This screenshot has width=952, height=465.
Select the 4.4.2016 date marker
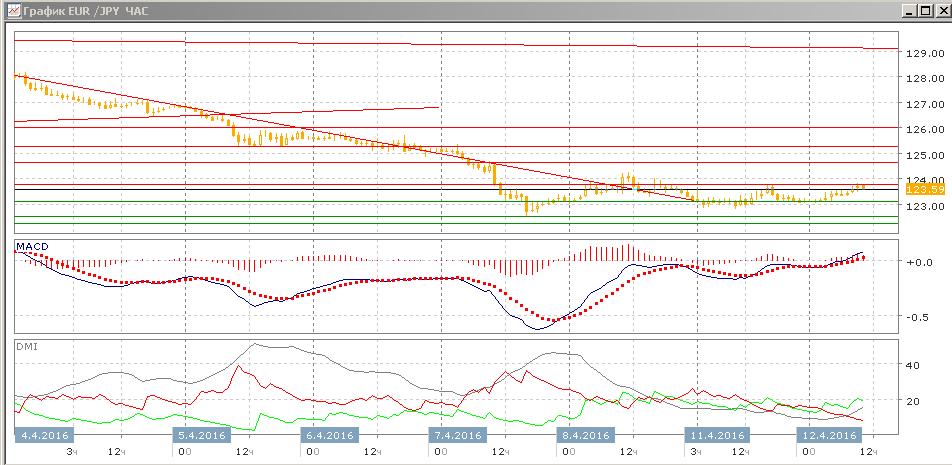43,436
